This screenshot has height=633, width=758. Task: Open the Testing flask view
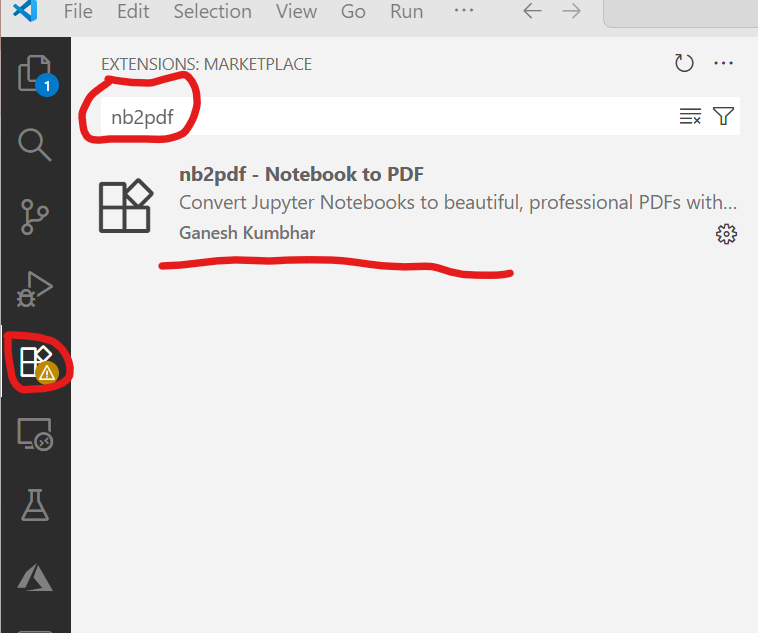coord(35,505)
